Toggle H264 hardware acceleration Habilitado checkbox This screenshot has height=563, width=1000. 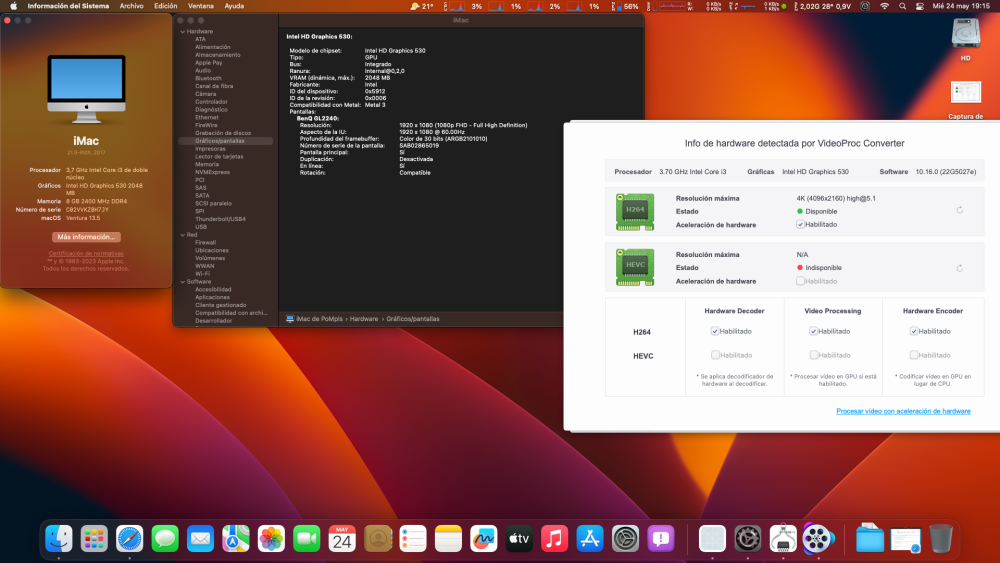coord(800,224)
